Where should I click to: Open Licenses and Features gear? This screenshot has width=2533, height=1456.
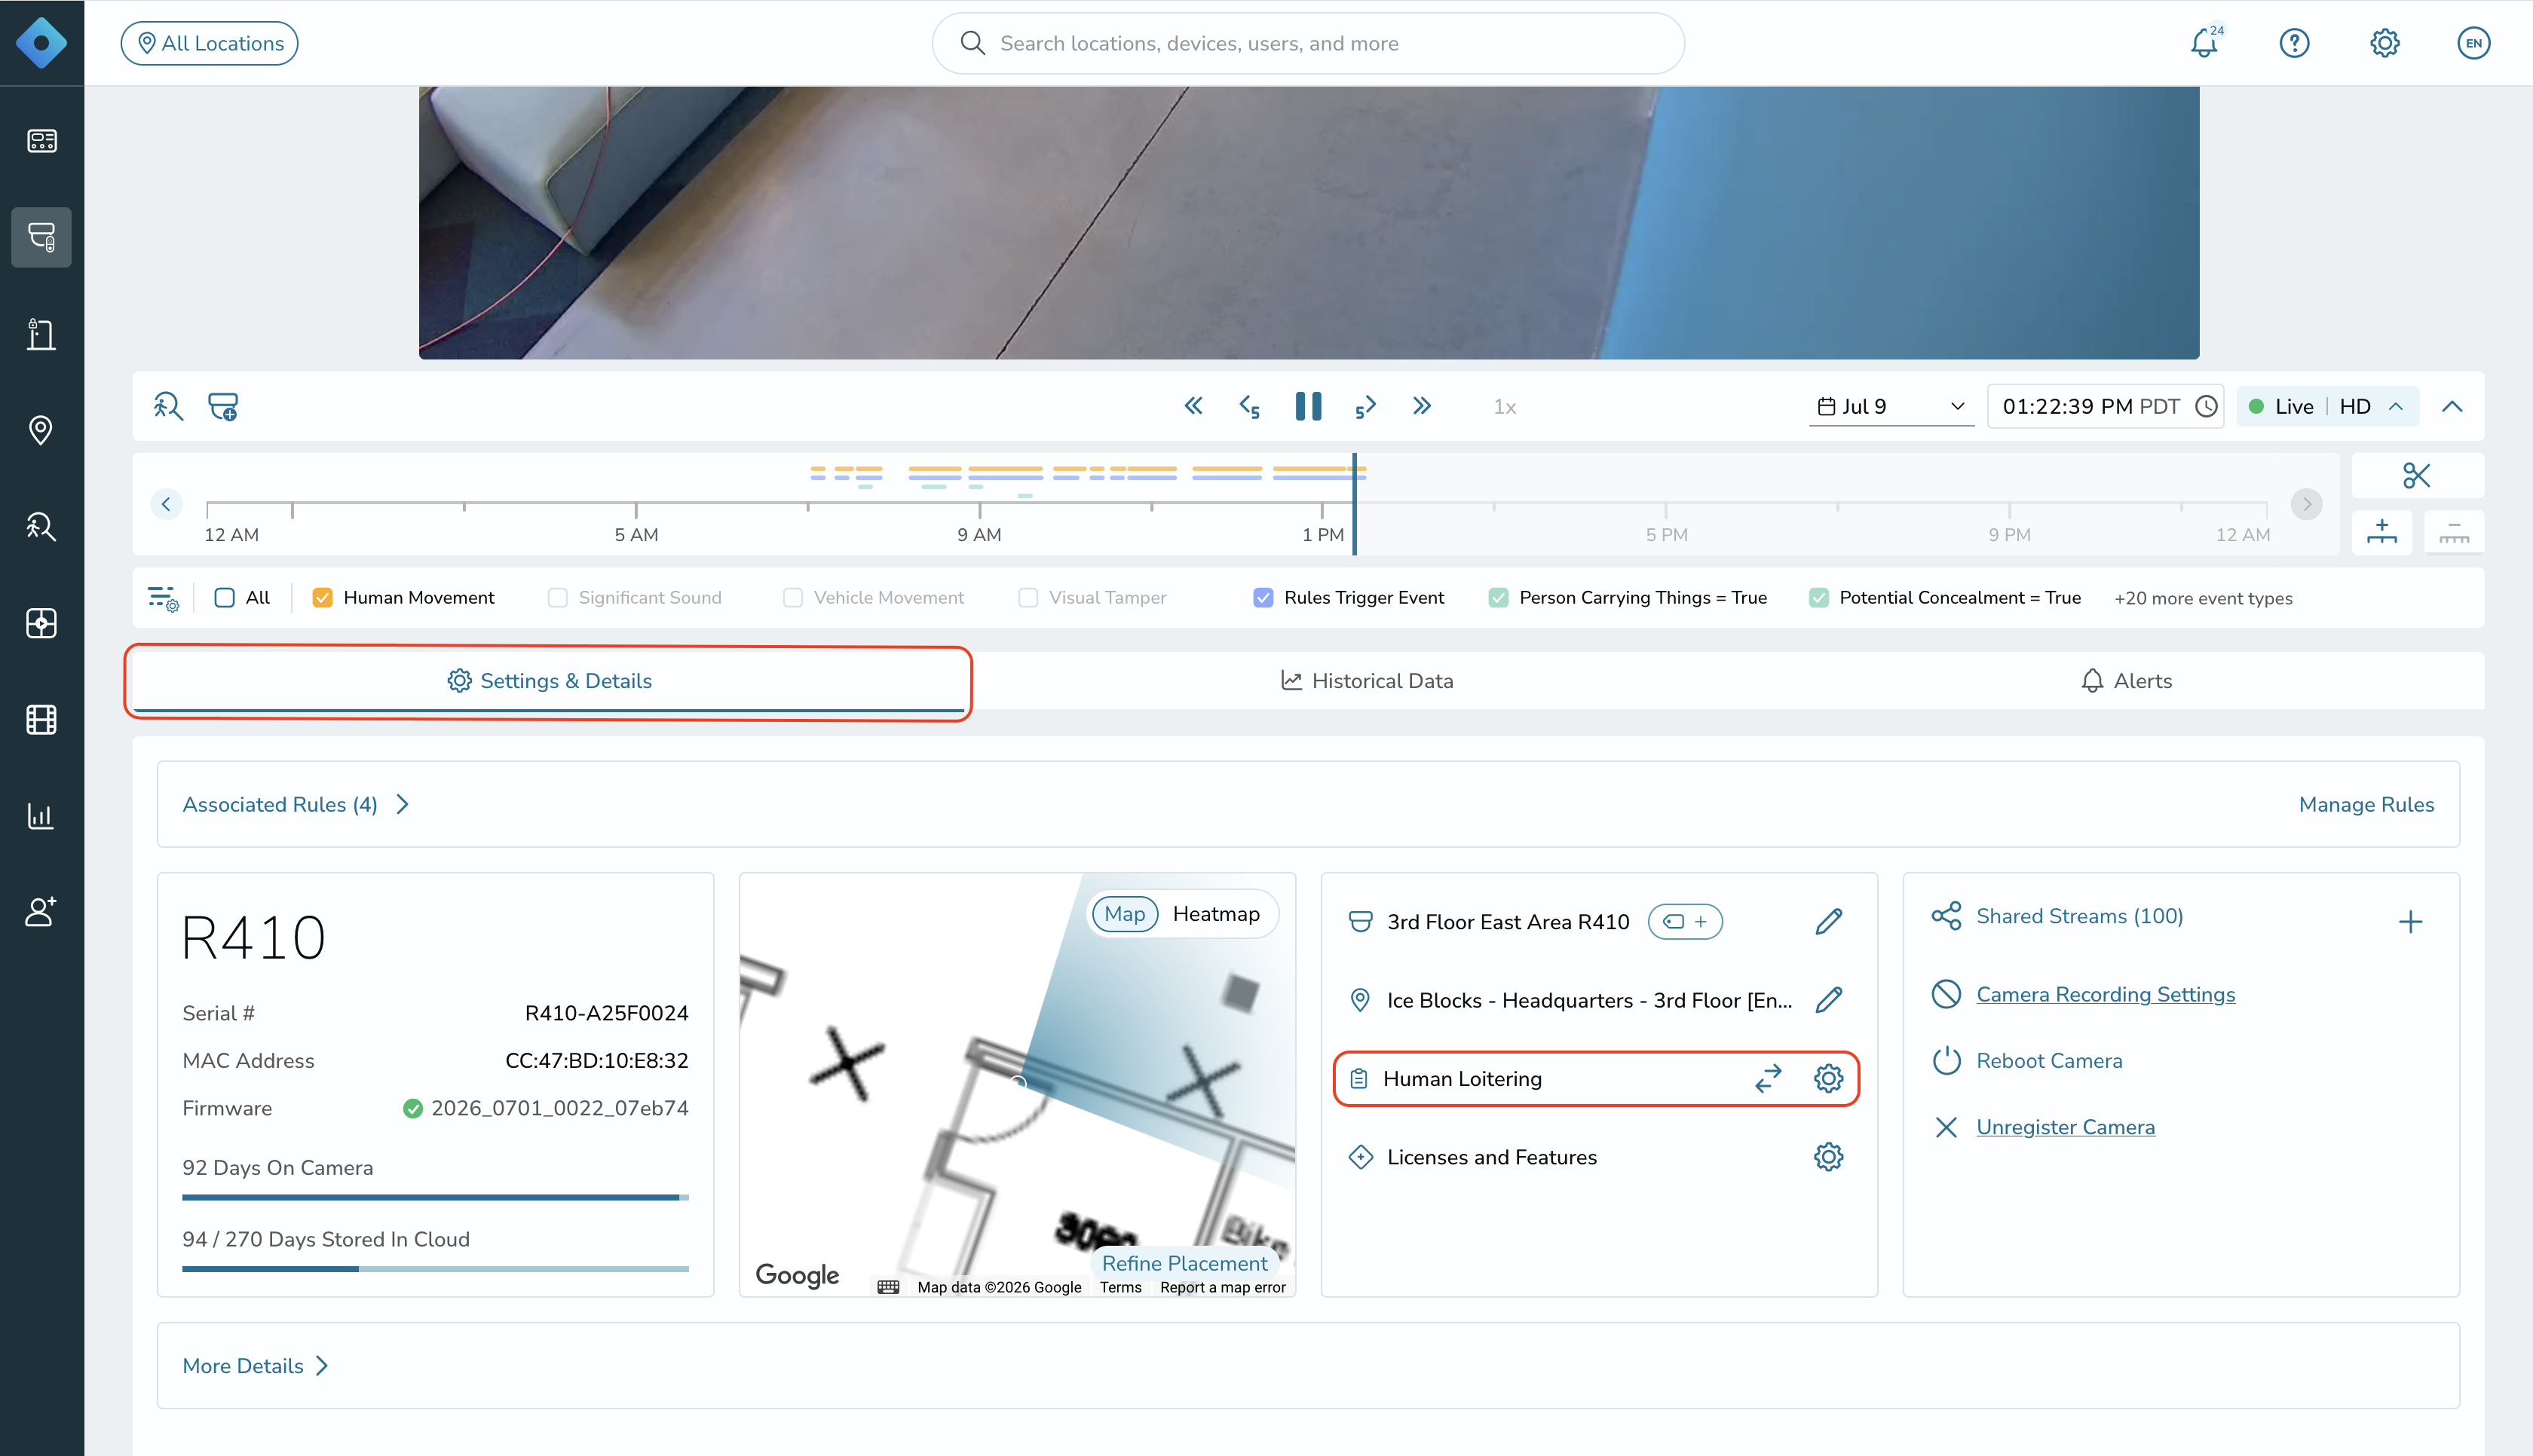pyautogui.click(x=1828, y=1157)
